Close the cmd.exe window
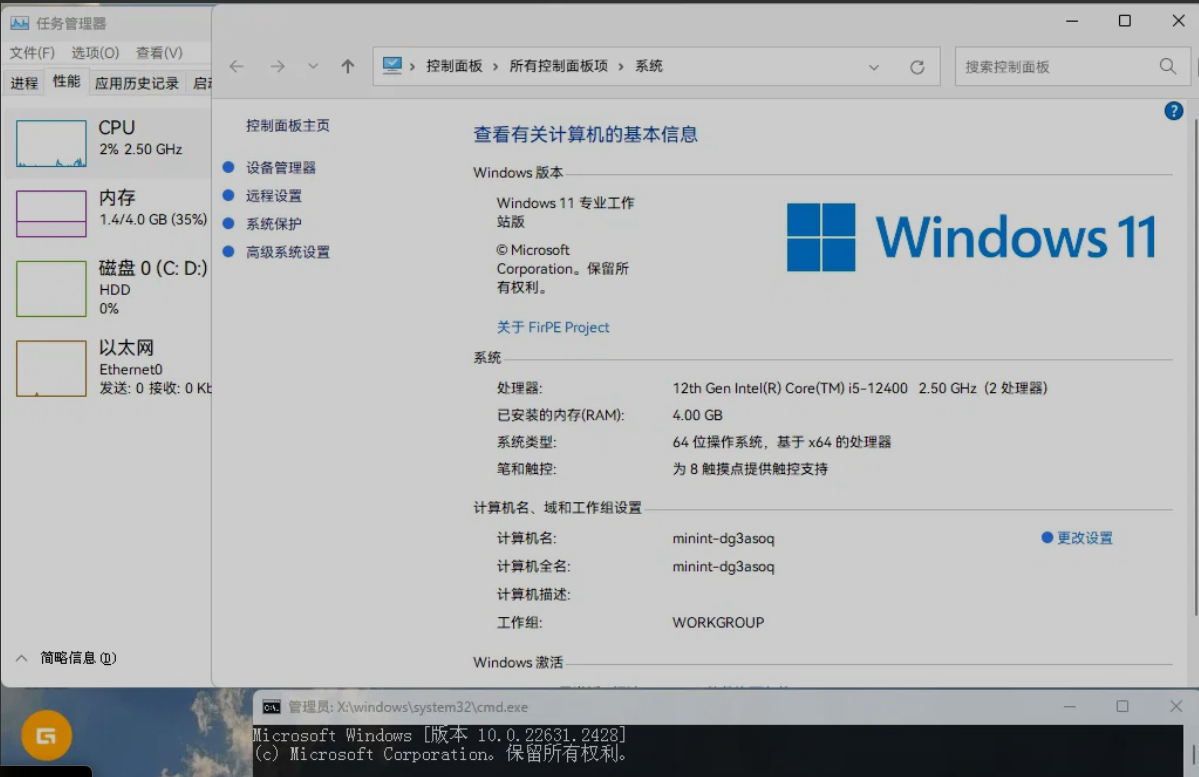Screen dimensions: 1199x777 (1176, 706)
